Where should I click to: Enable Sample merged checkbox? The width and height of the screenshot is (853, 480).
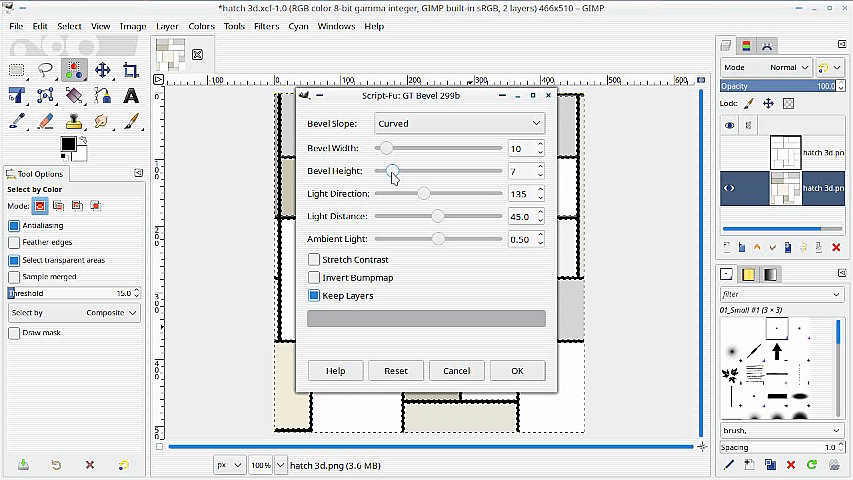coord(14,276)
